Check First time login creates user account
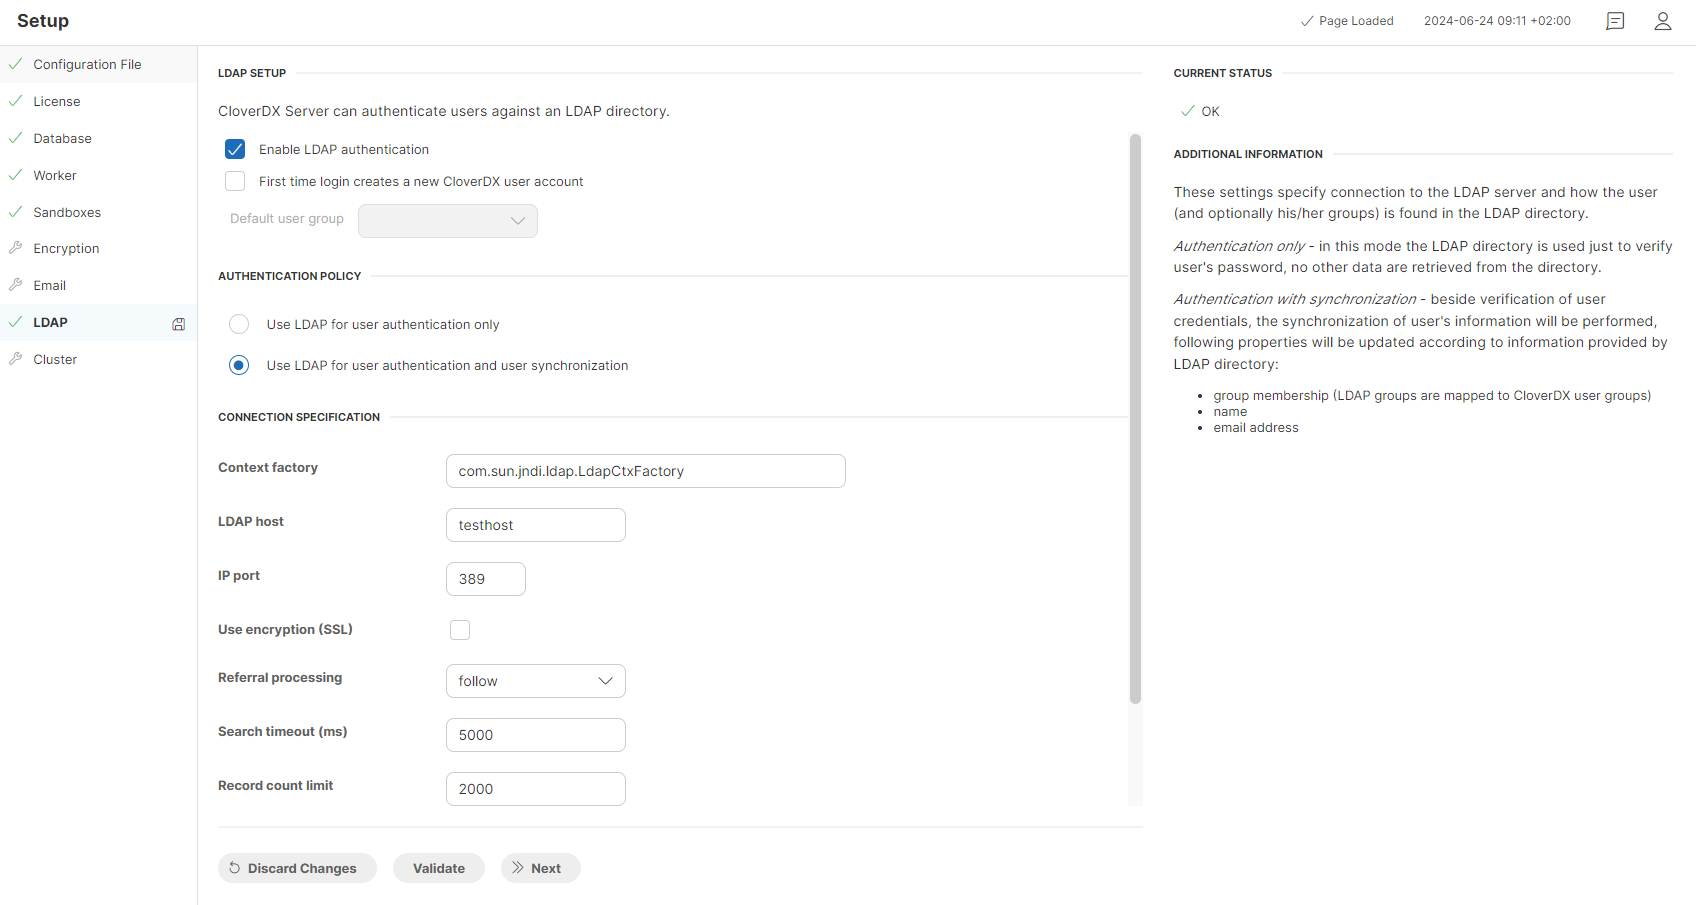The height and width of the screenshot is (905, 1696). [235, 181]
